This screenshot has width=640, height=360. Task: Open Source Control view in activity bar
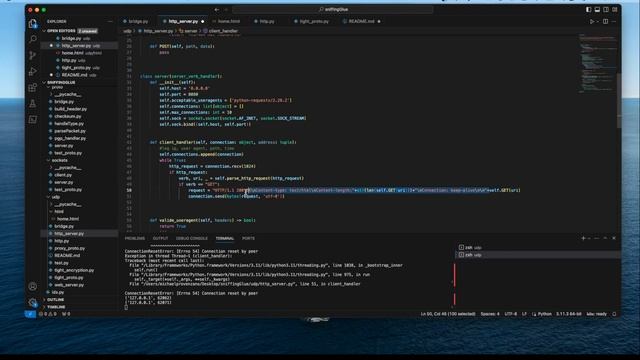click(x=33, y=56)
